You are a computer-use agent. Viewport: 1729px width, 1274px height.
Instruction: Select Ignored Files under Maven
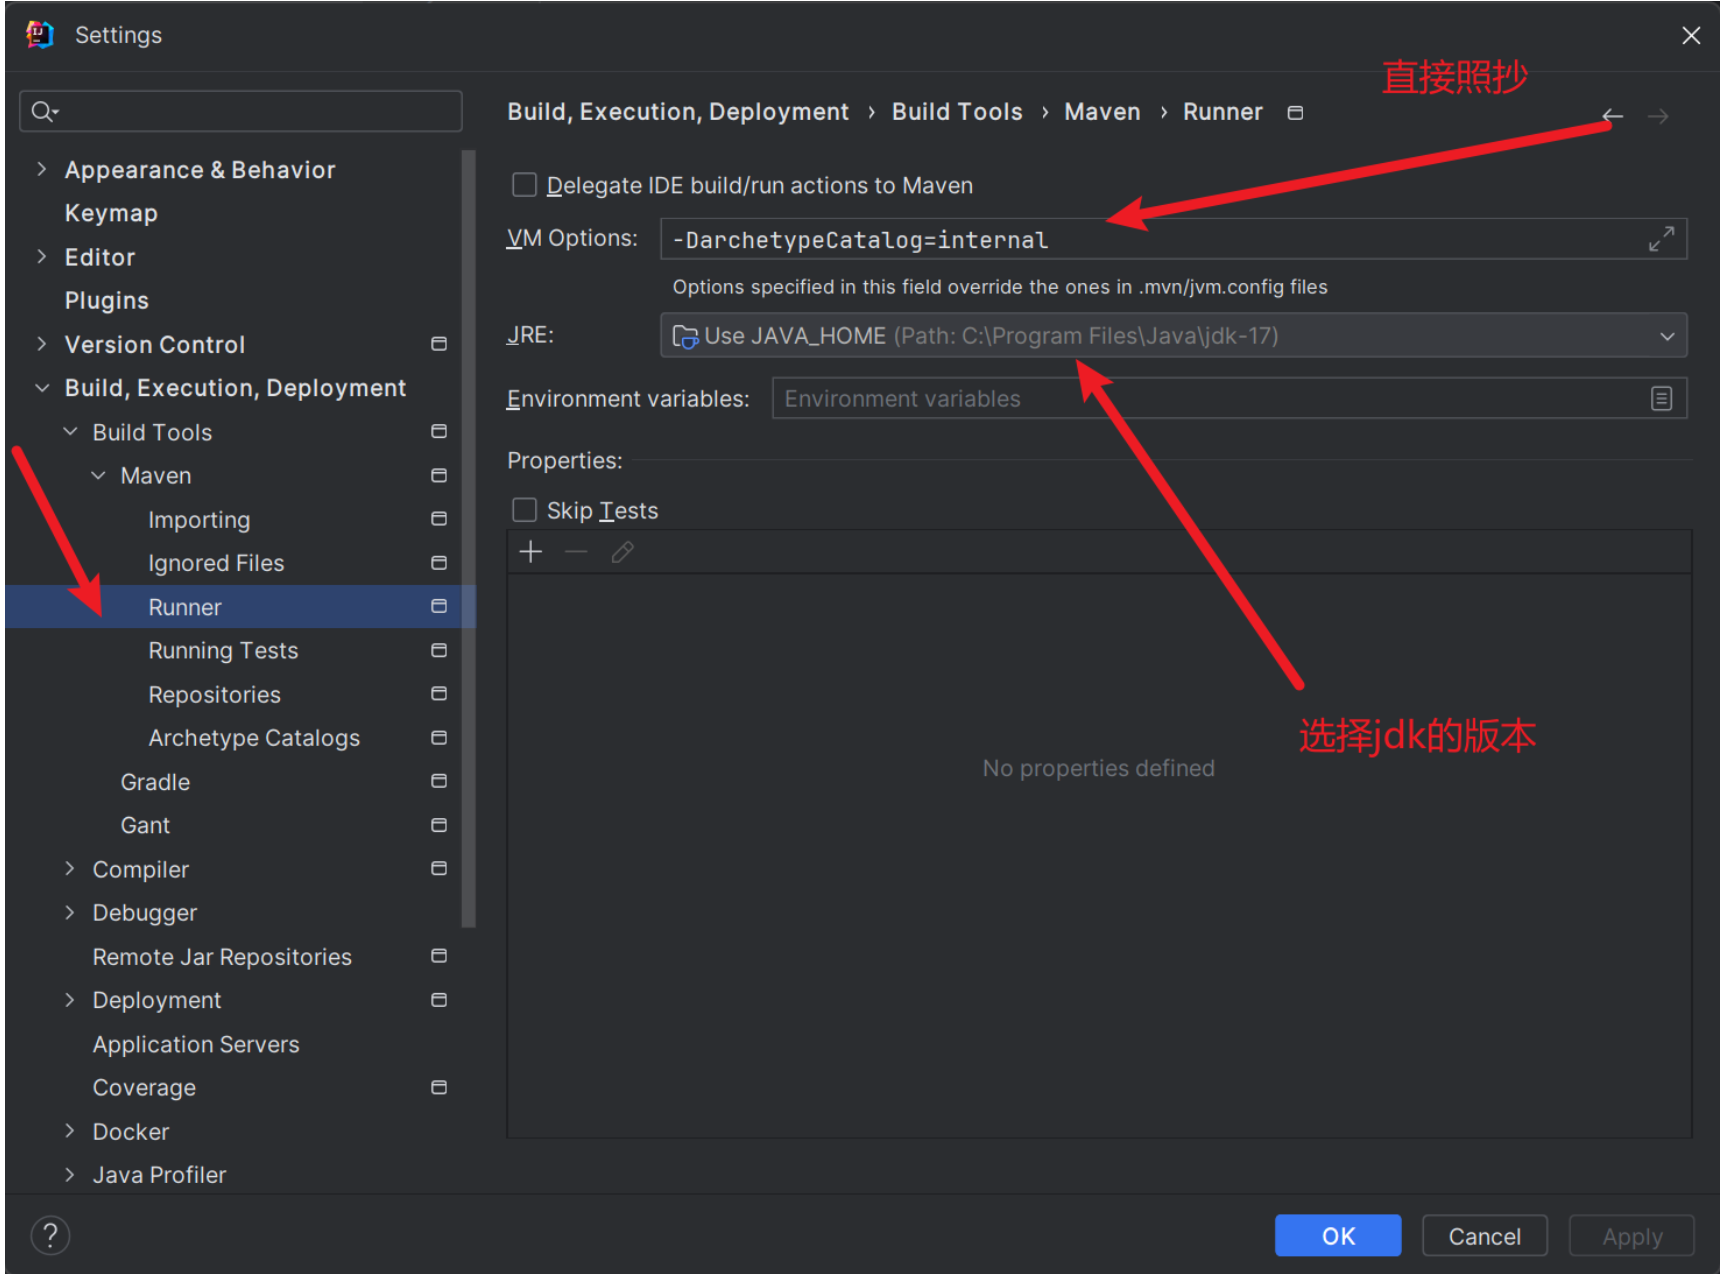[x=216, y=563]
